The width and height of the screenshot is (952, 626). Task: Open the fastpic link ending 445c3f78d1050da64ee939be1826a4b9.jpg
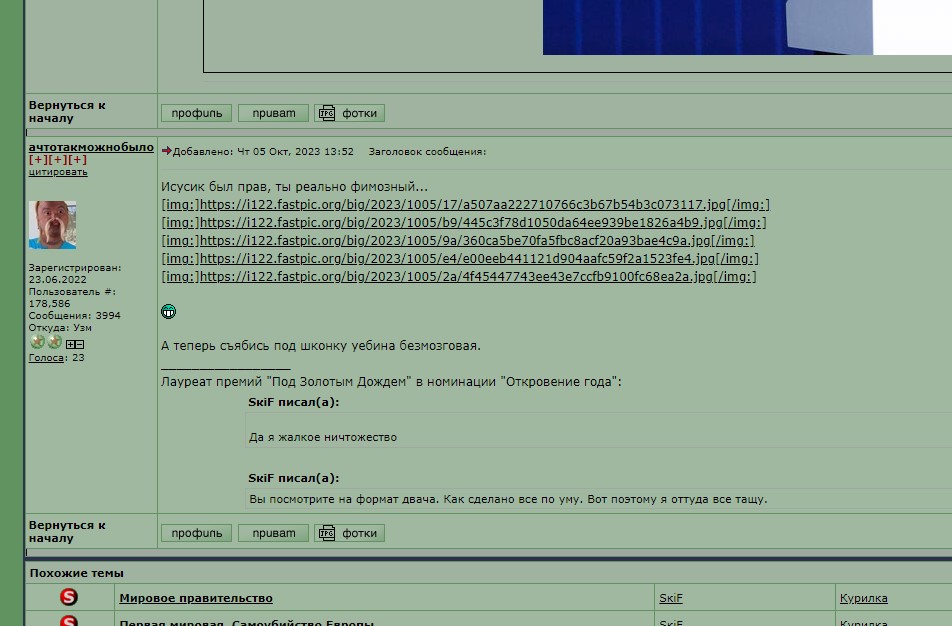point(464,223)
